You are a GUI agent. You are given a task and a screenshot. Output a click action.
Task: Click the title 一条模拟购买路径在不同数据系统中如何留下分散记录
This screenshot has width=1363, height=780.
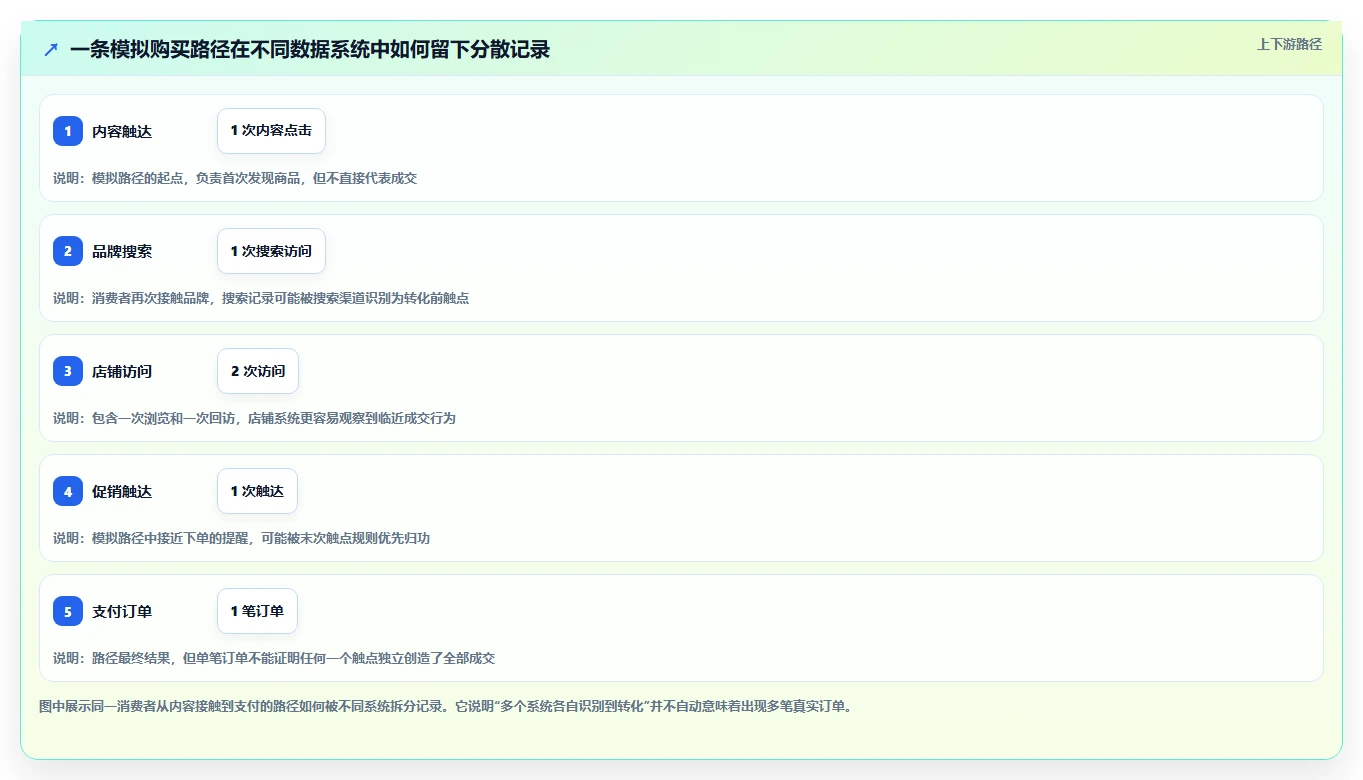[x=310, y=49]
